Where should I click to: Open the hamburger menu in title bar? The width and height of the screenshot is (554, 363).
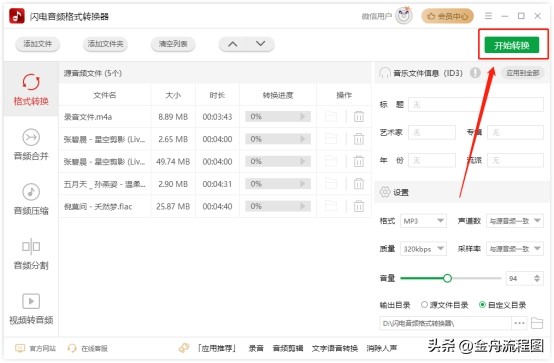pos(488,16)
